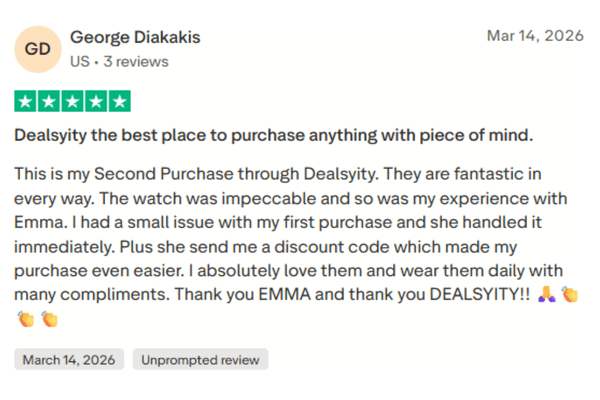Click the "Mar 14, 2026" date at top right
The image size is (600, 400).
534,36
